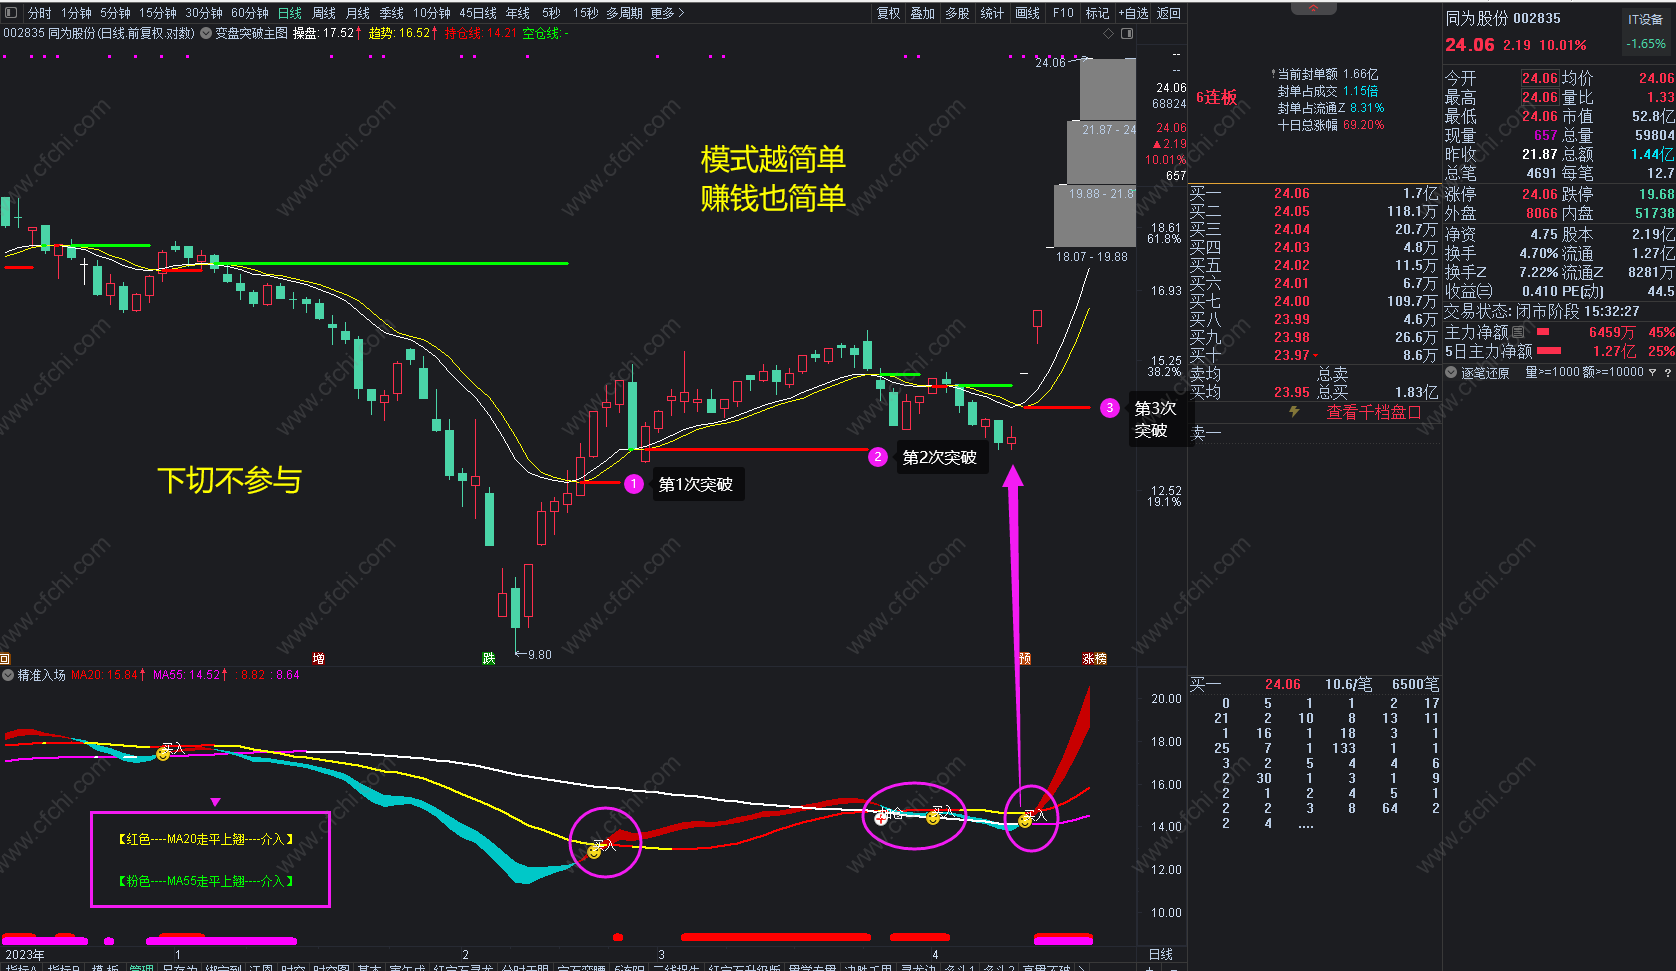Click the filter funnel icon for 逐笔还原
The image size is (1676, 971).
1652,372
